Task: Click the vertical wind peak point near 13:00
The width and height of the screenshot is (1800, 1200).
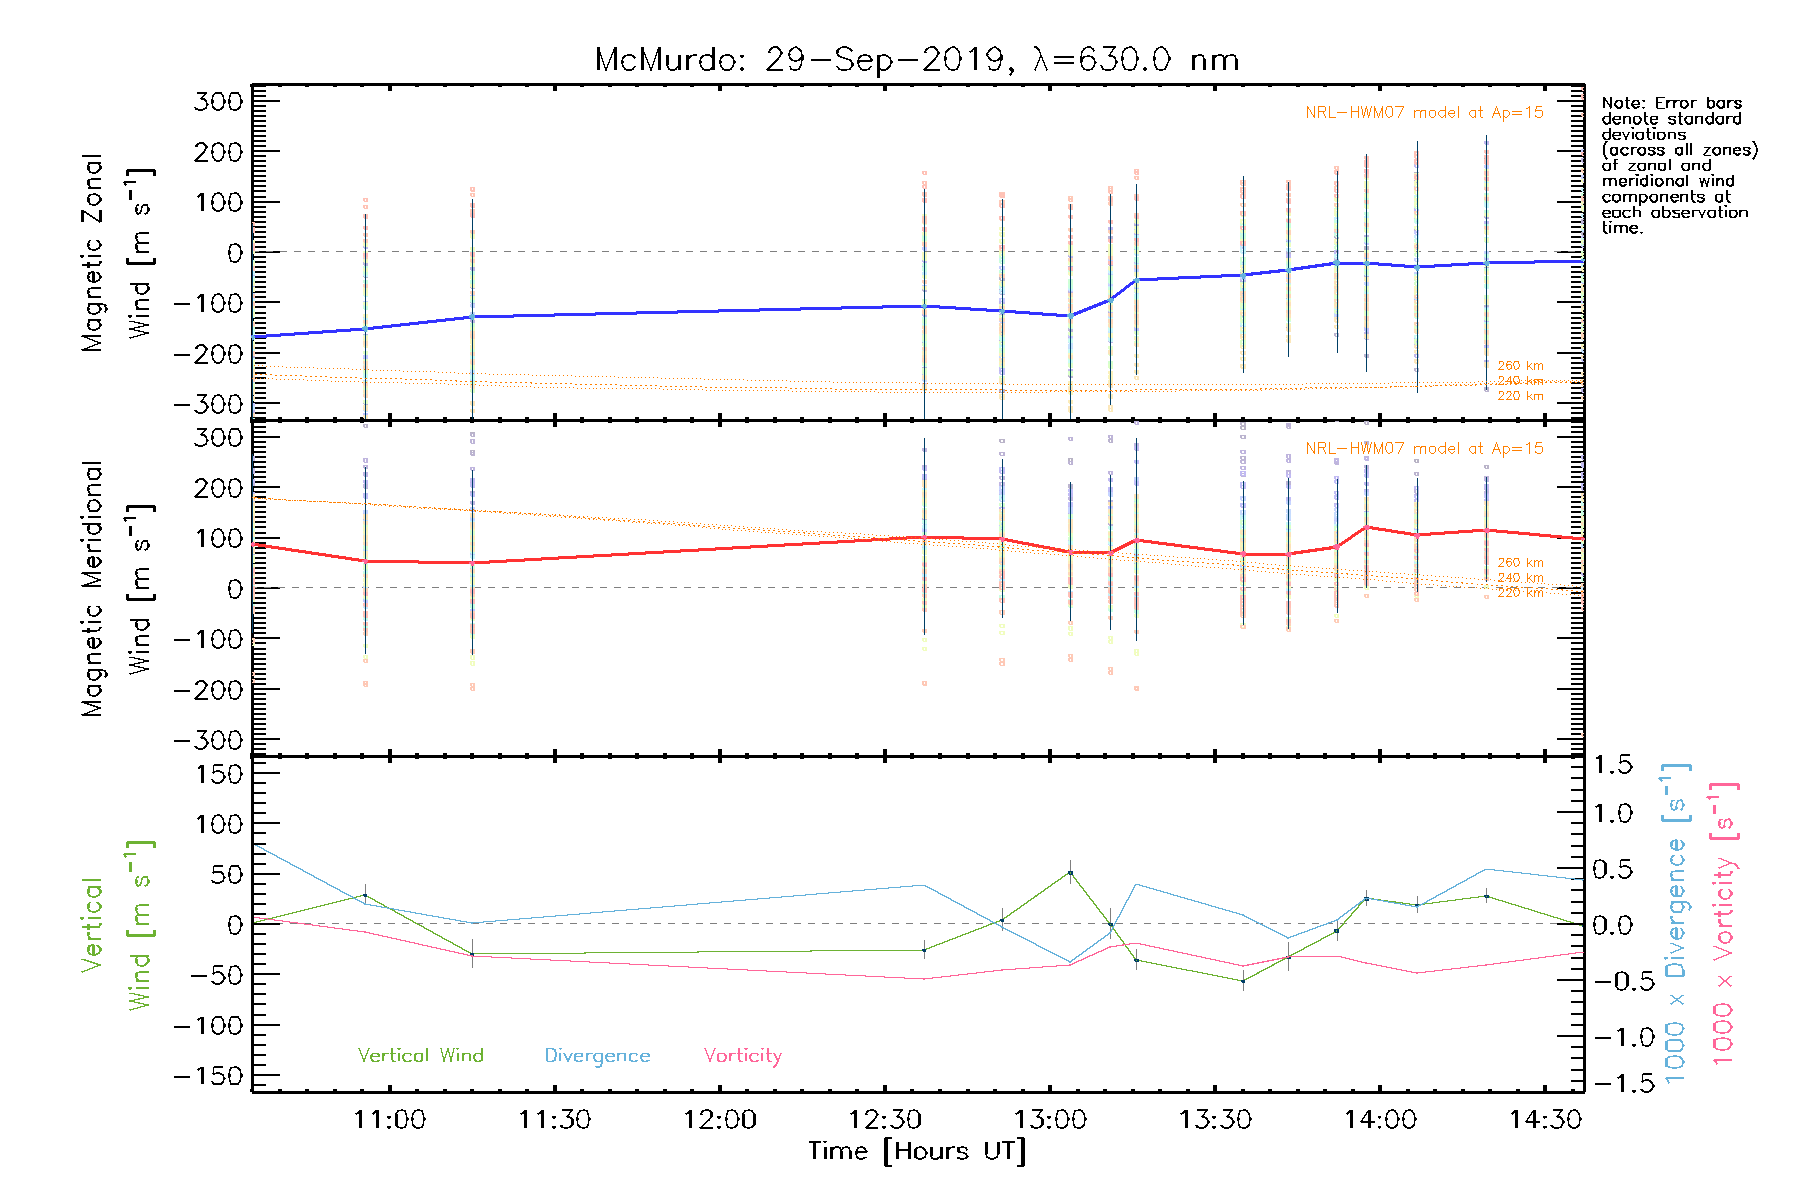Action: pos(1070,873)
